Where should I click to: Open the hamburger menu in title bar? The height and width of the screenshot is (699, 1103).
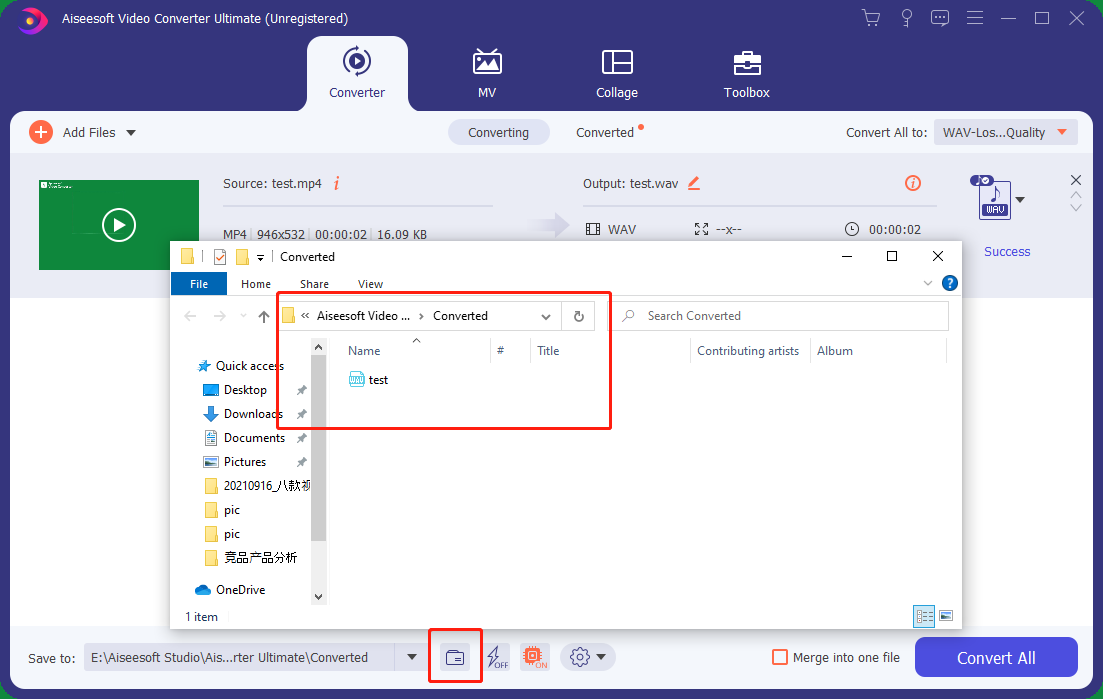pyautogui.click(x=975, y=18)
